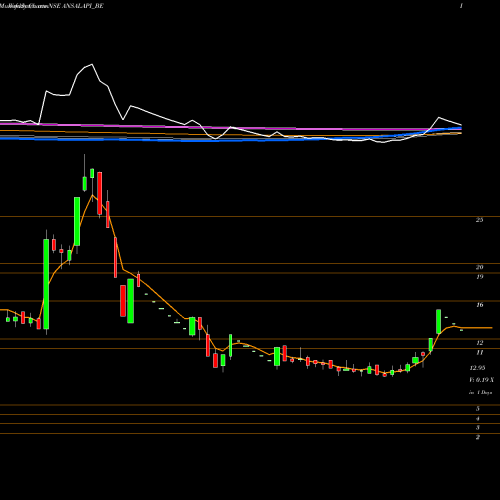Select the 25 price axis label
Viewport: 500px width, 500px height.
pyautogui.click(x=479, y=220)
